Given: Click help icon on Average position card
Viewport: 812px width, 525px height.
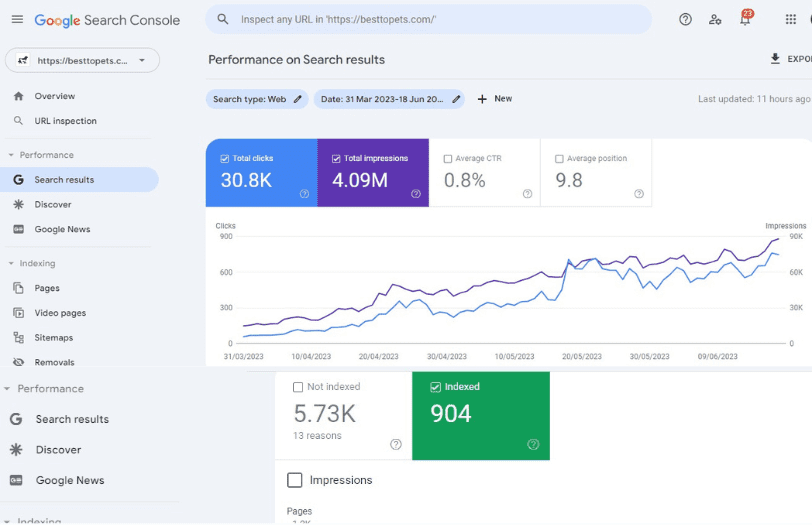Looking at the screenshot, I should (639, 194).
